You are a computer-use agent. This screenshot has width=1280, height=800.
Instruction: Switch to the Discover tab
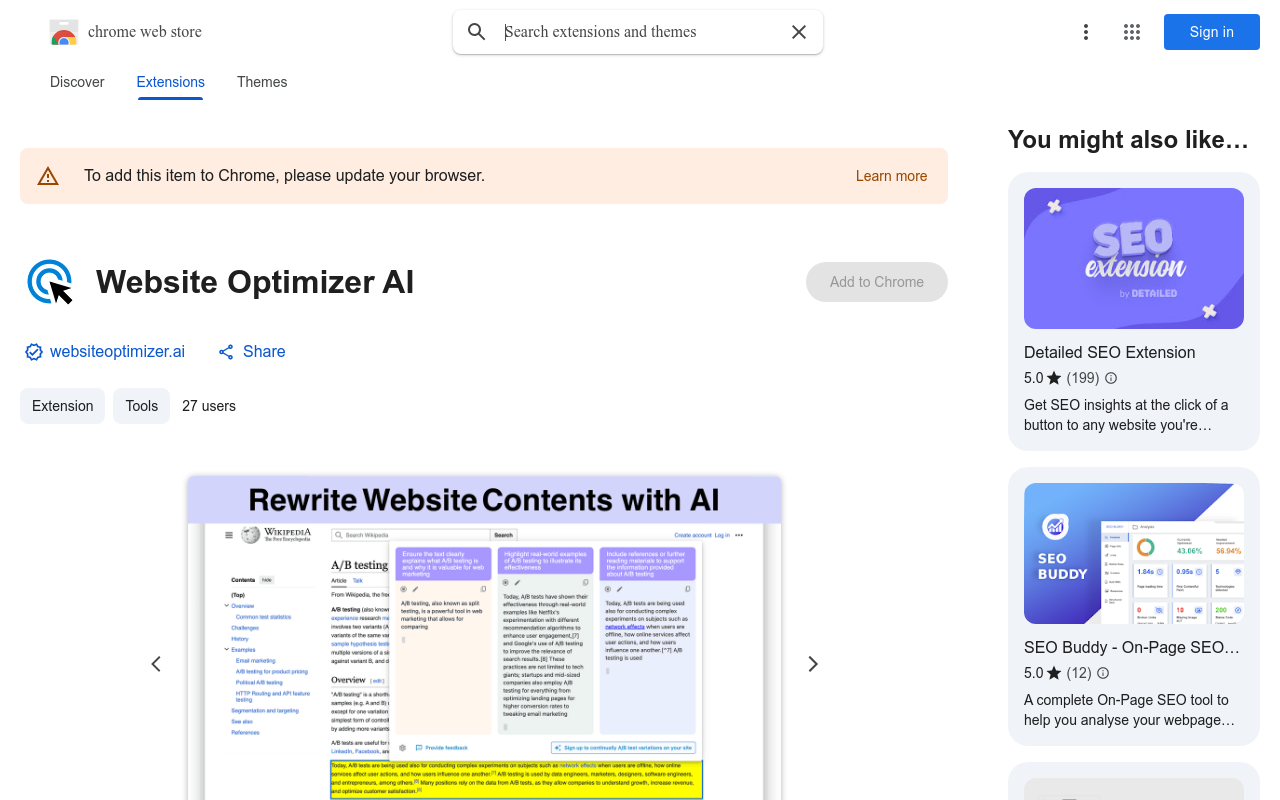click(x=77, y=82)
